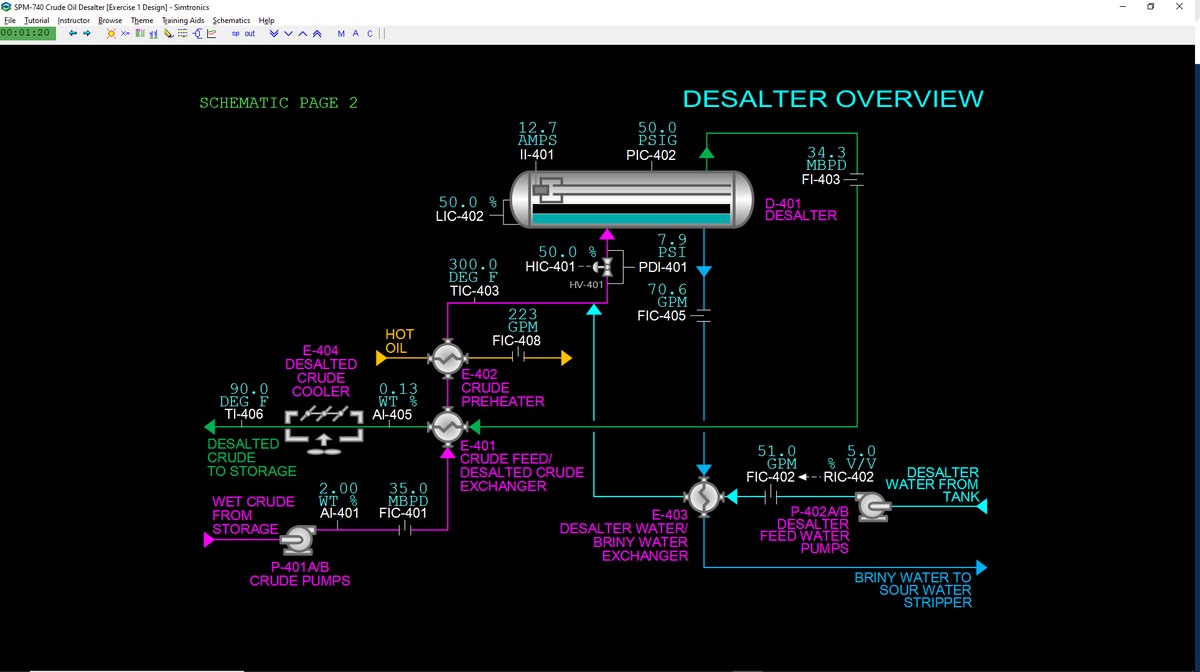Set controller mode to M manual
Screen dimensions: 1200x672
tap(341, 33)
